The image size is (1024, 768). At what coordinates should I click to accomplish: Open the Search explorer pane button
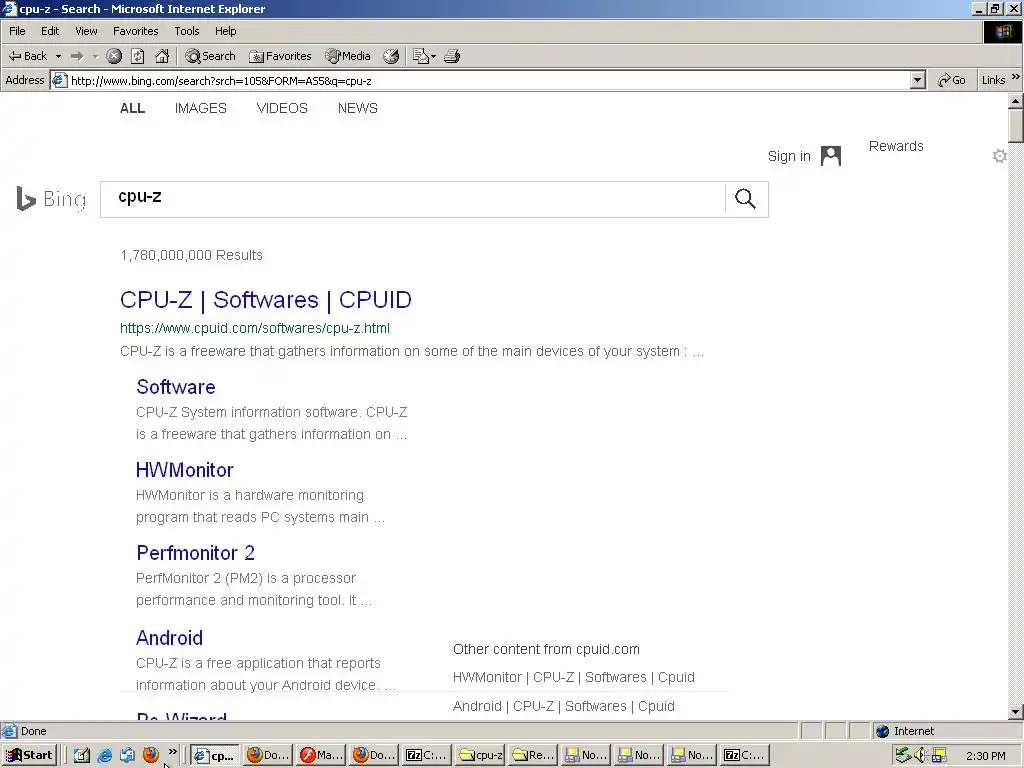point(210,56)
